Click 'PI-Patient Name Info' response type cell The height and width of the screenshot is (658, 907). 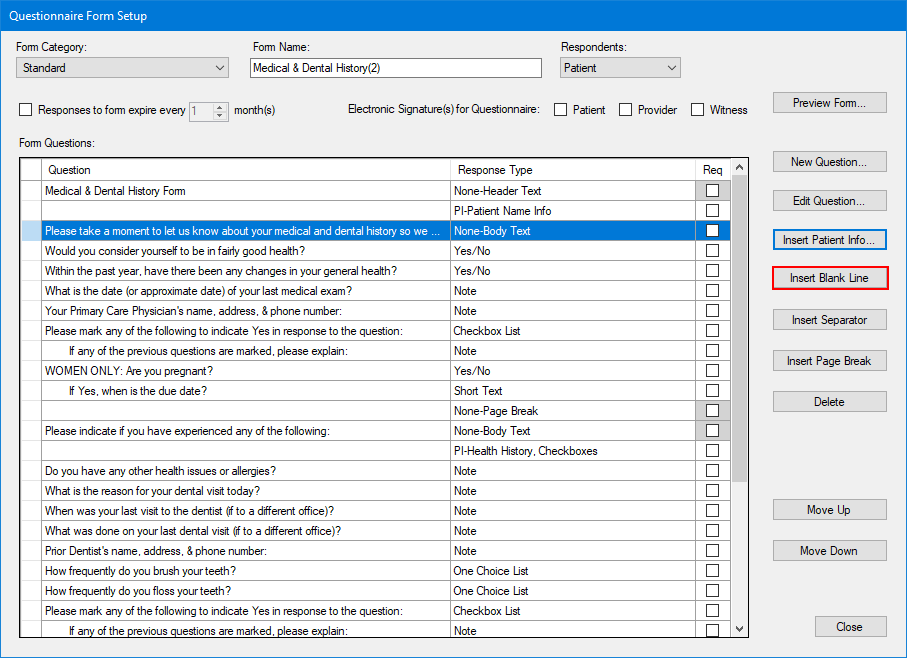point(573,210)
